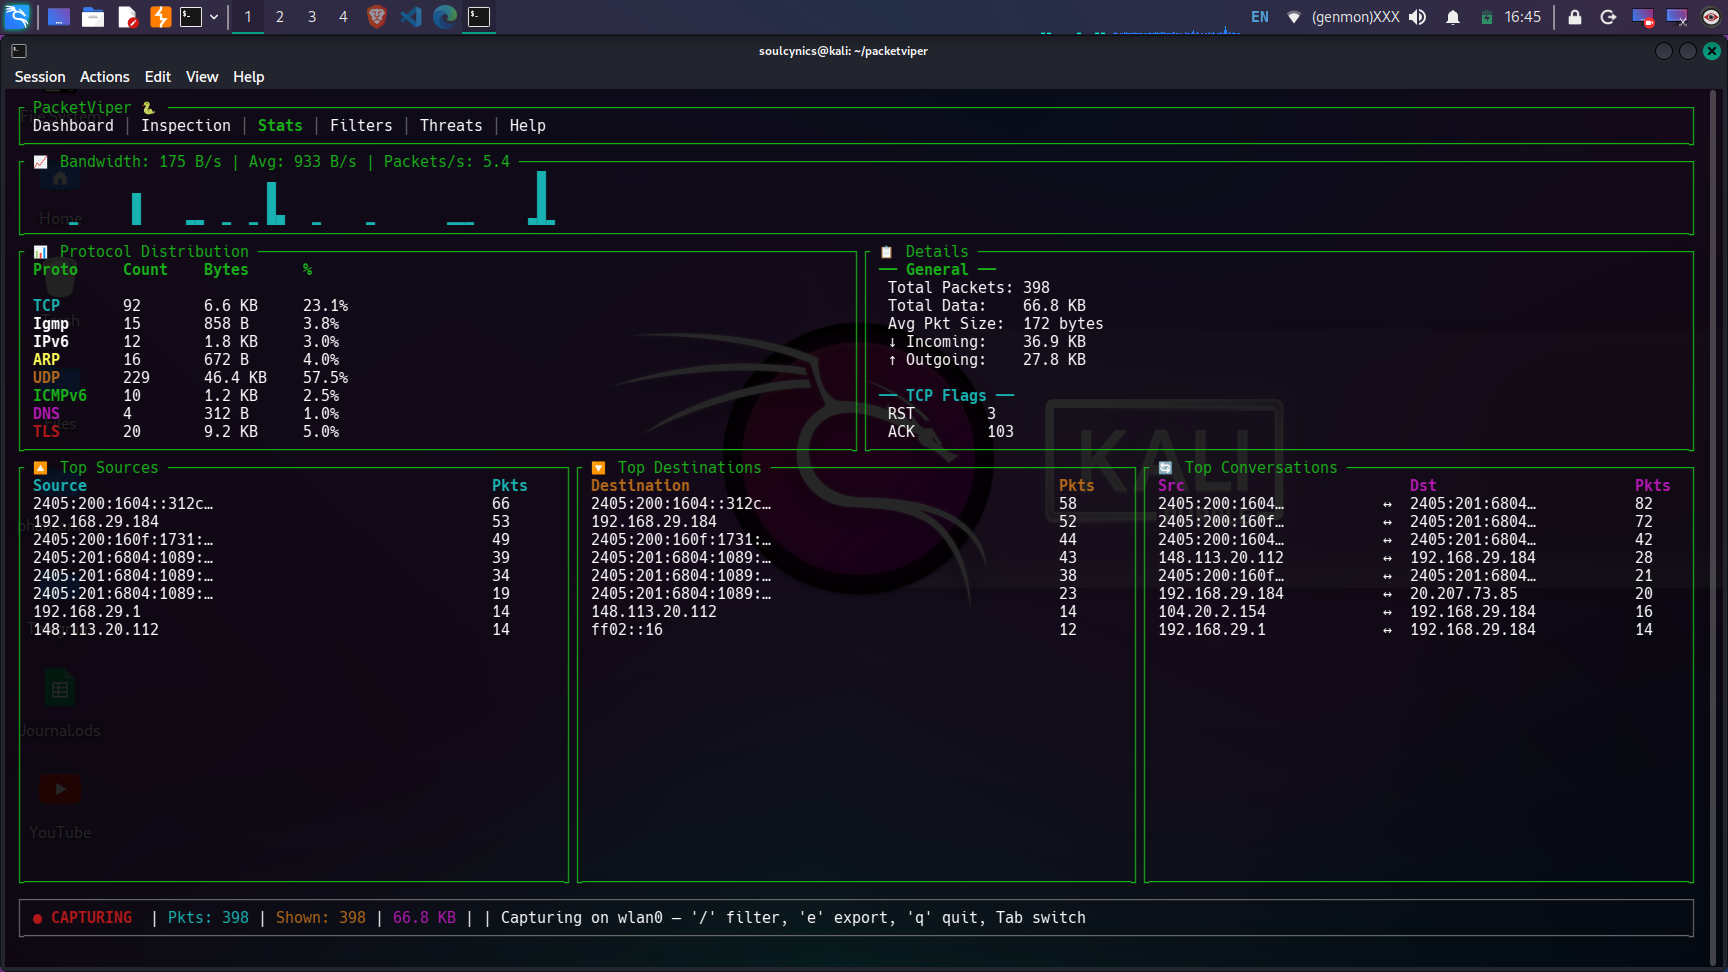Open Microsoft Edge from the panel

pyautogui.click(x=445, y=17)
